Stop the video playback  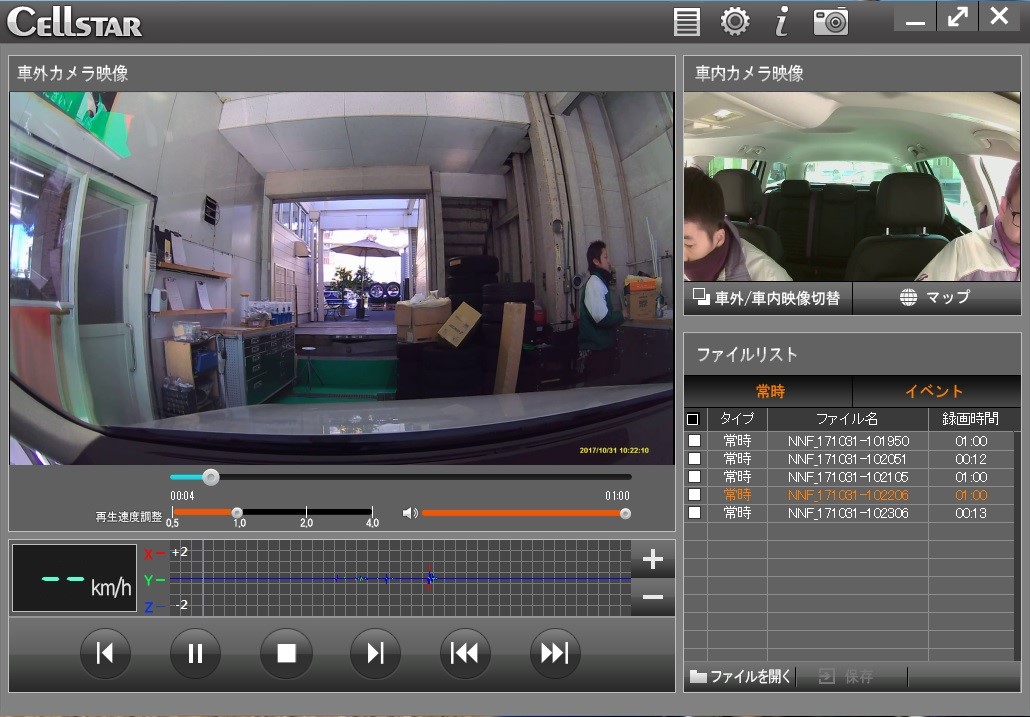tap(286, 654)
